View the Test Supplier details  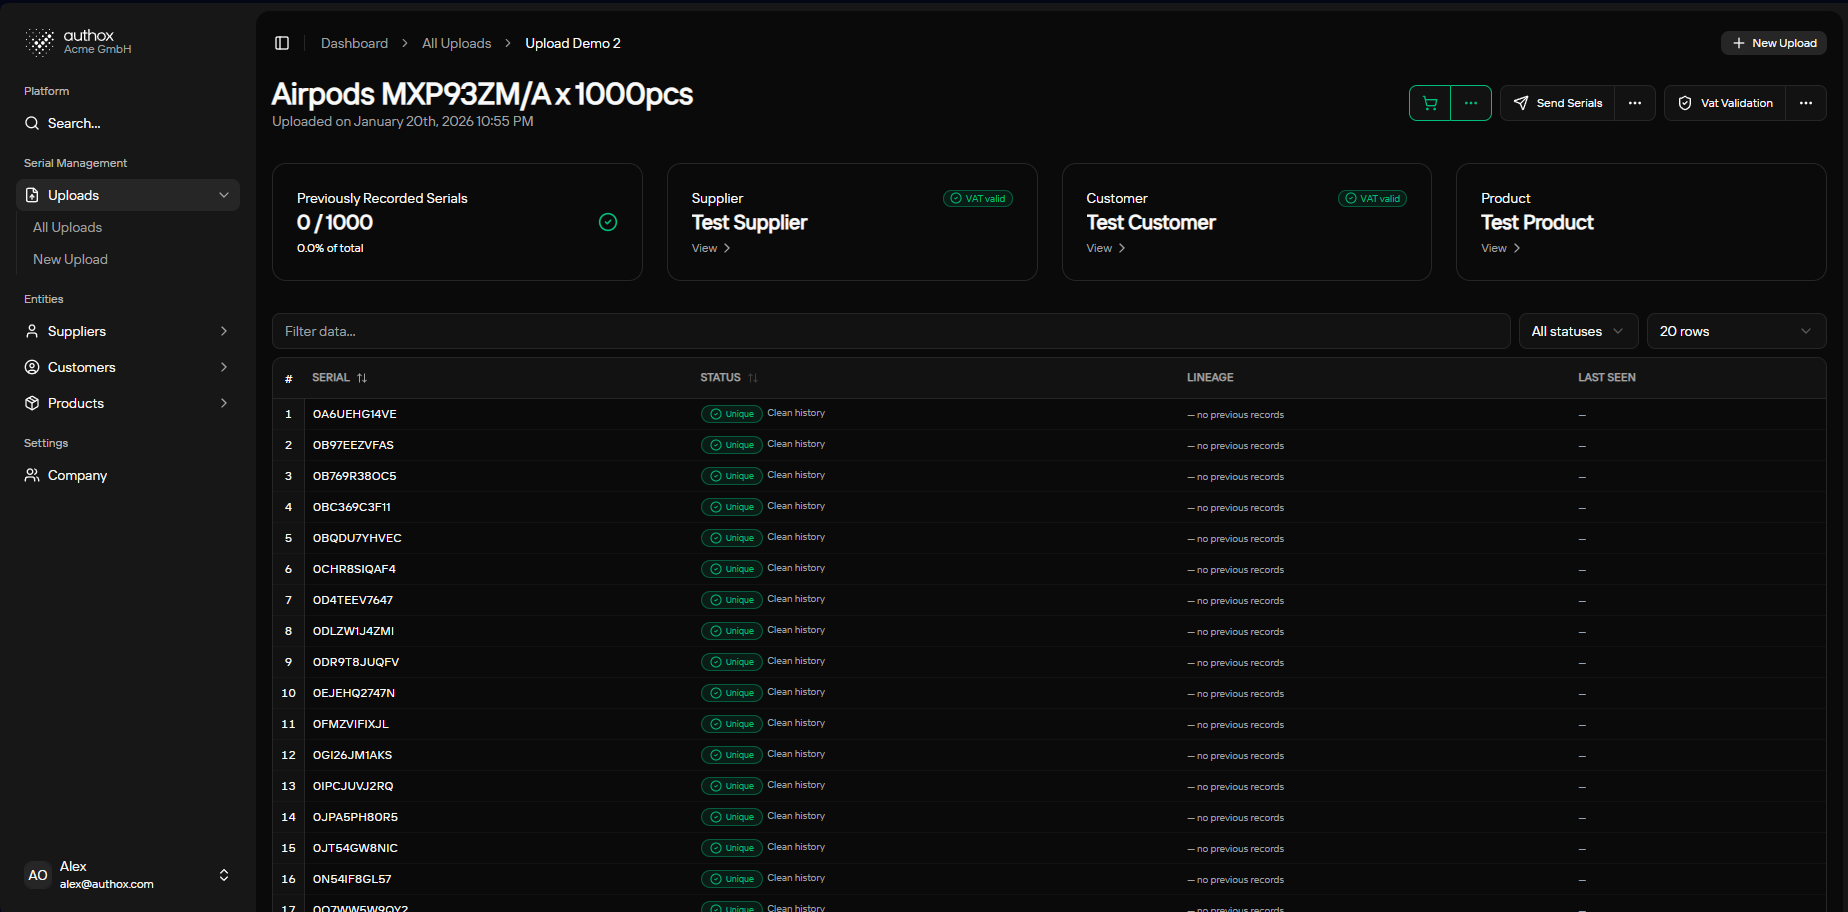[711, 248]
